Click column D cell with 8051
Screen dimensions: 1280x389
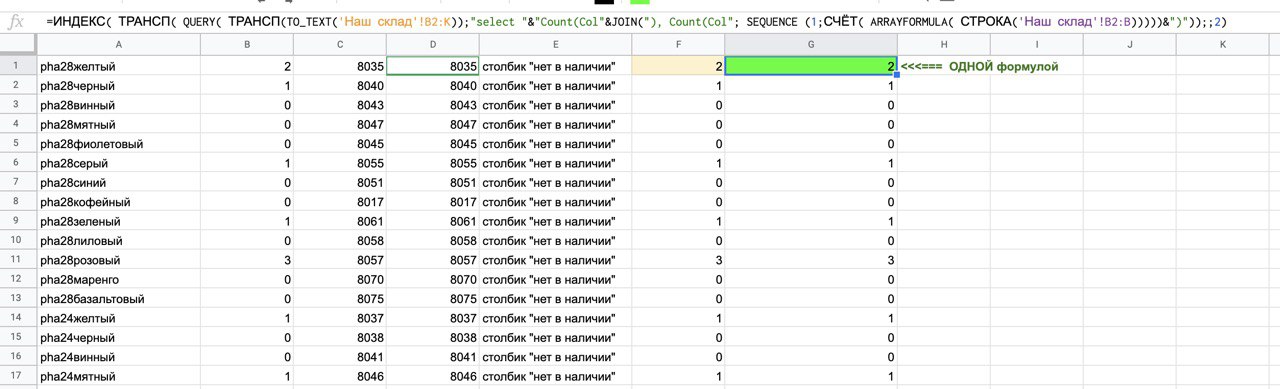click(433, 183)
